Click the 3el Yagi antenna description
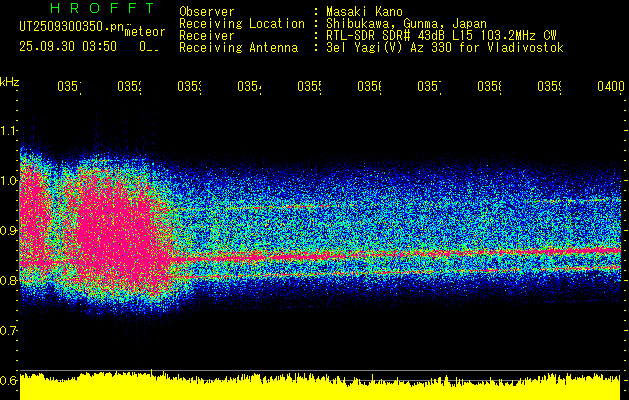 coord(445,48)
